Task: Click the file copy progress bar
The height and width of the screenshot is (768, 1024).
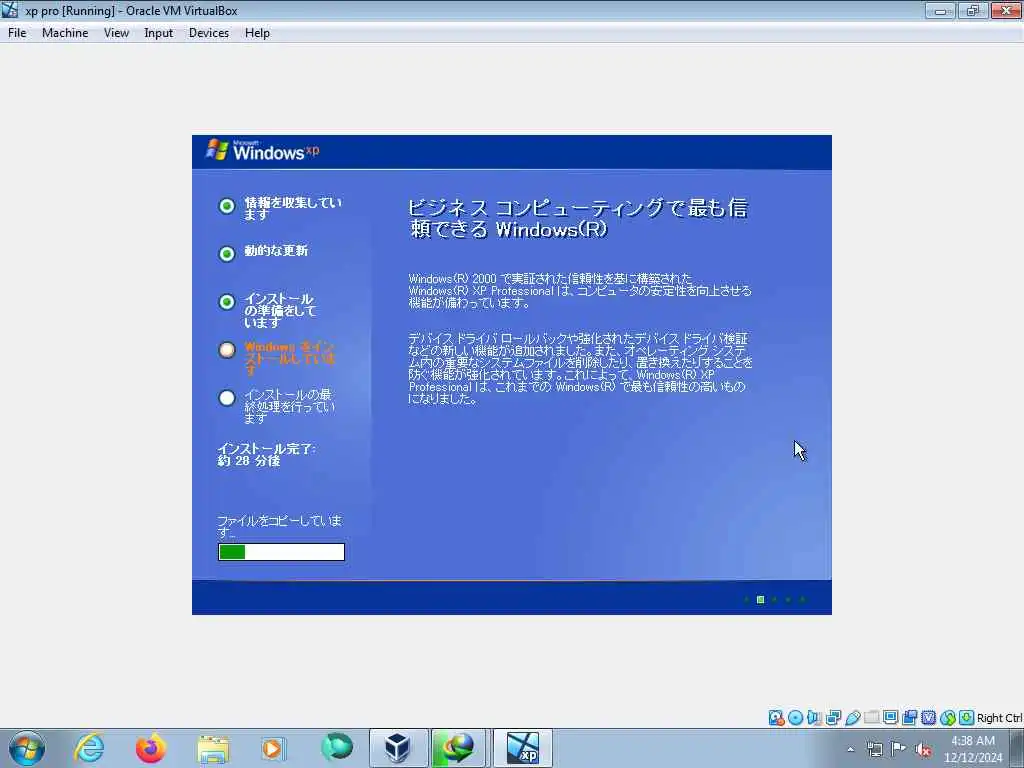Action: pyautogui.click(x=281, y=552)
